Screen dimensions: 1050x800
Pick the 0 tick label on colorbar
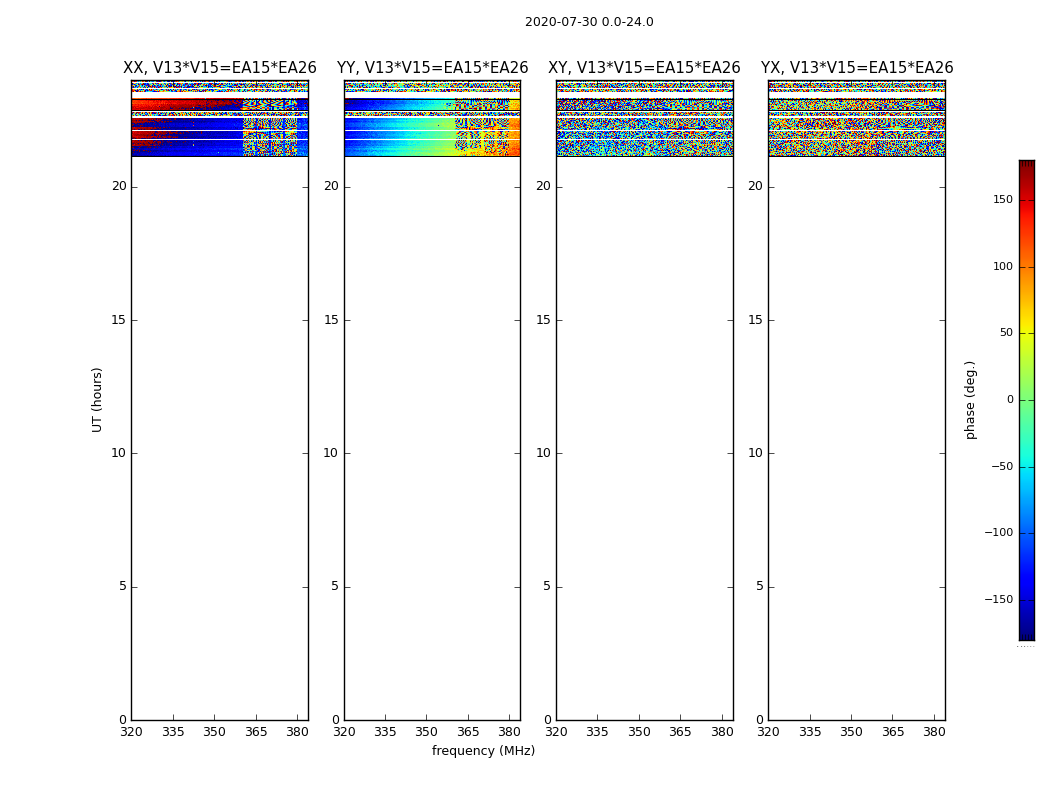(1009, 400)
